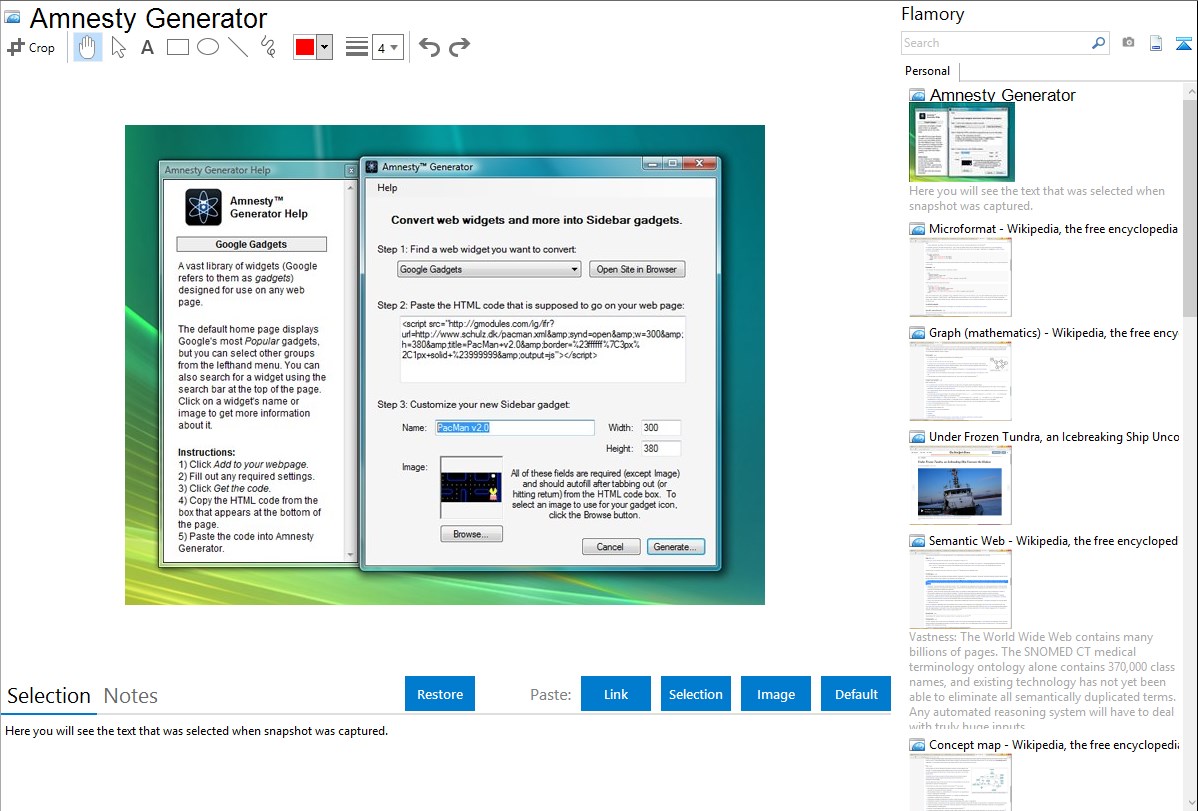Click the Paste Default button
Image resolution: width=1198 pixels, height=811 pixels.
click(856, 694)
